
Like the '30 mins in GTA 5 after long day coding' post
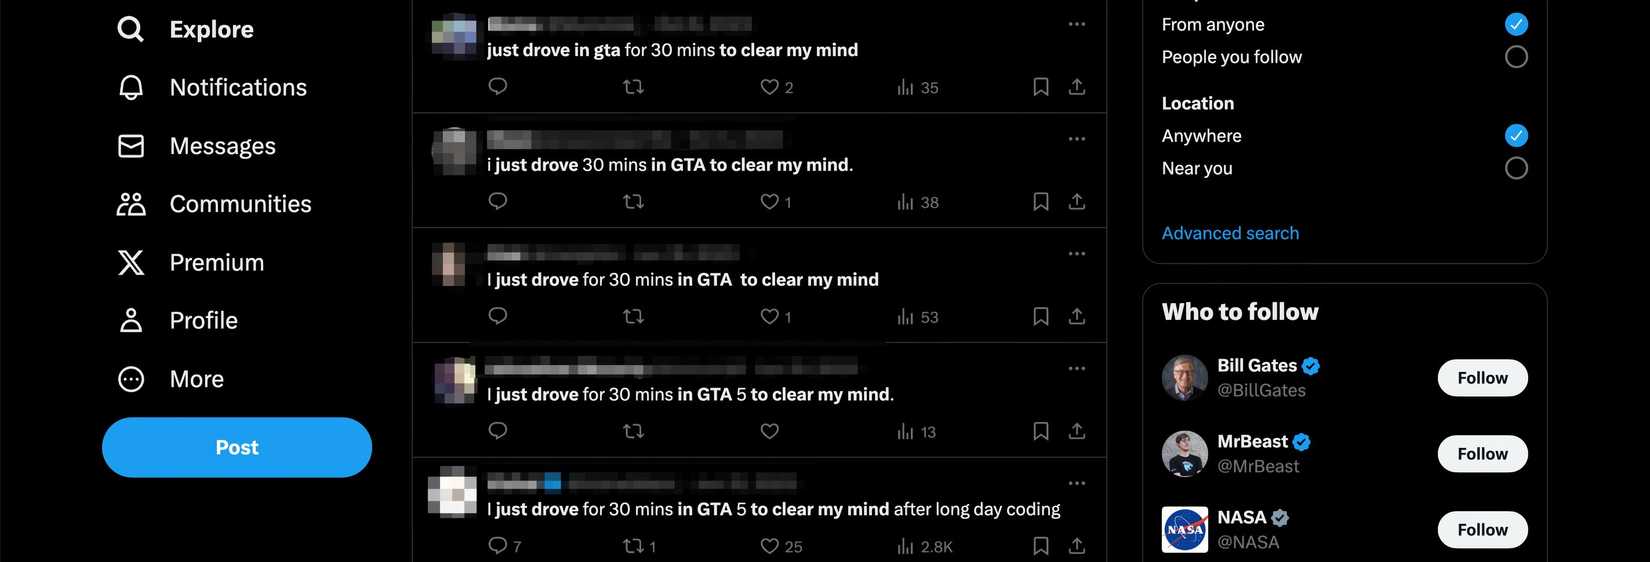769,546
